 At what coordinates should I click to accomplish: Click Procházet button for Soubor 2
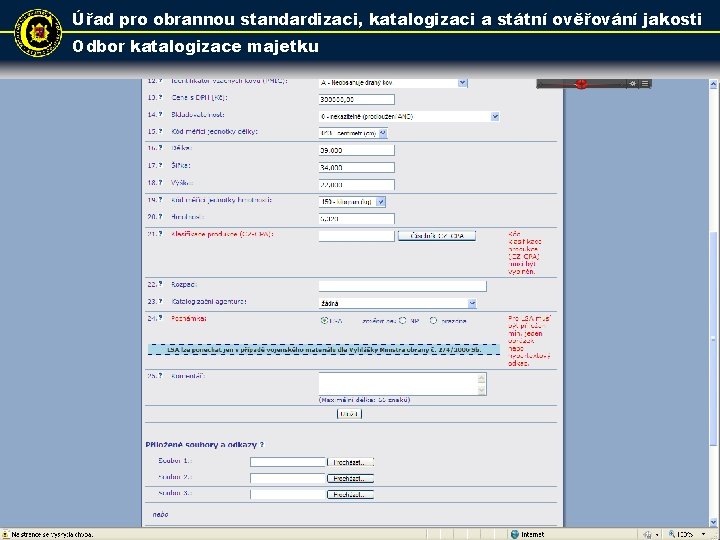[x=350, y=478]
